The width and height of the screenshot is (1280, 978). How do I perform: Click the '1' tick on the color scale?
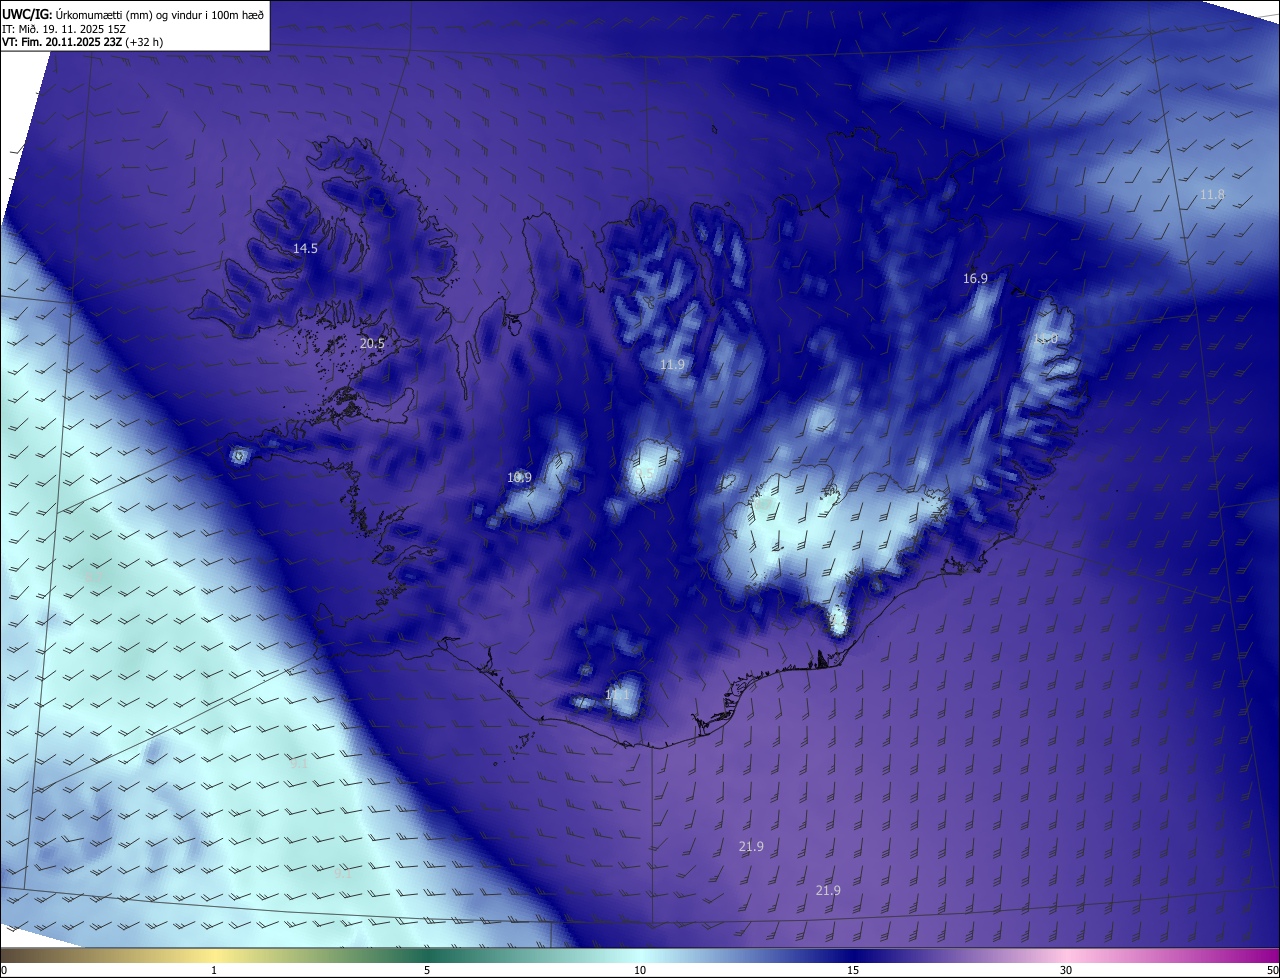tap(214, 970)
